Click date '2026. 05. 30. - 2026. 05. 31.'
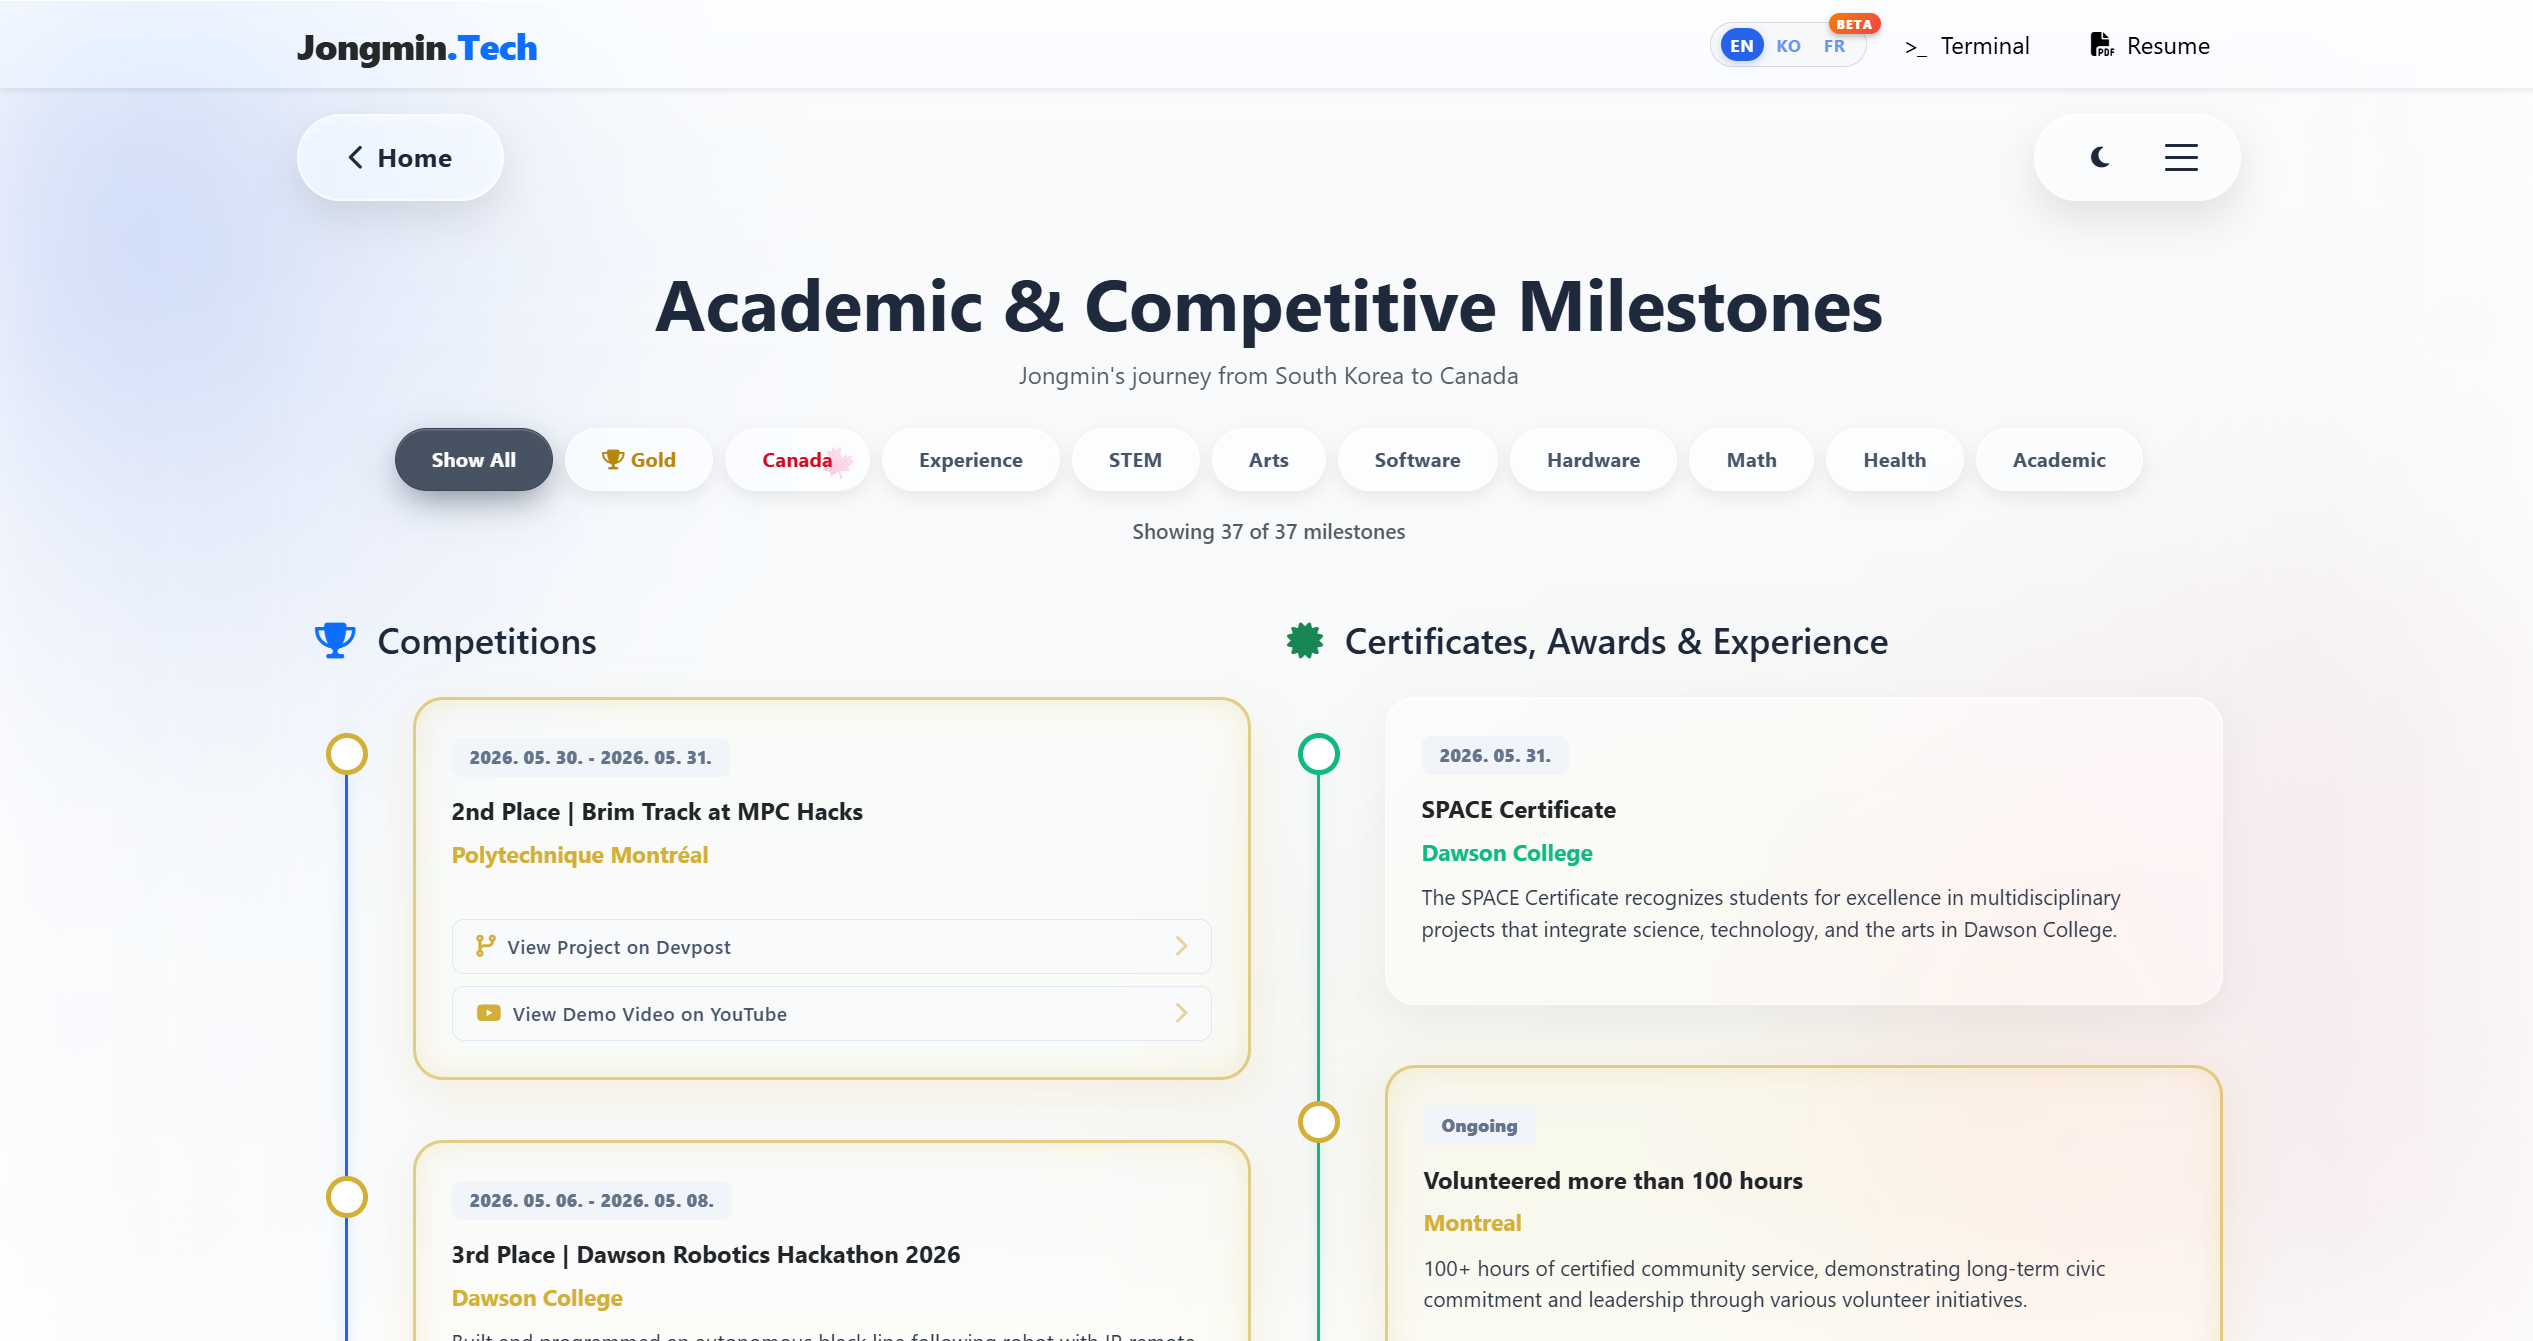Screen dimensions: 2533x1341 click(590, 757)
